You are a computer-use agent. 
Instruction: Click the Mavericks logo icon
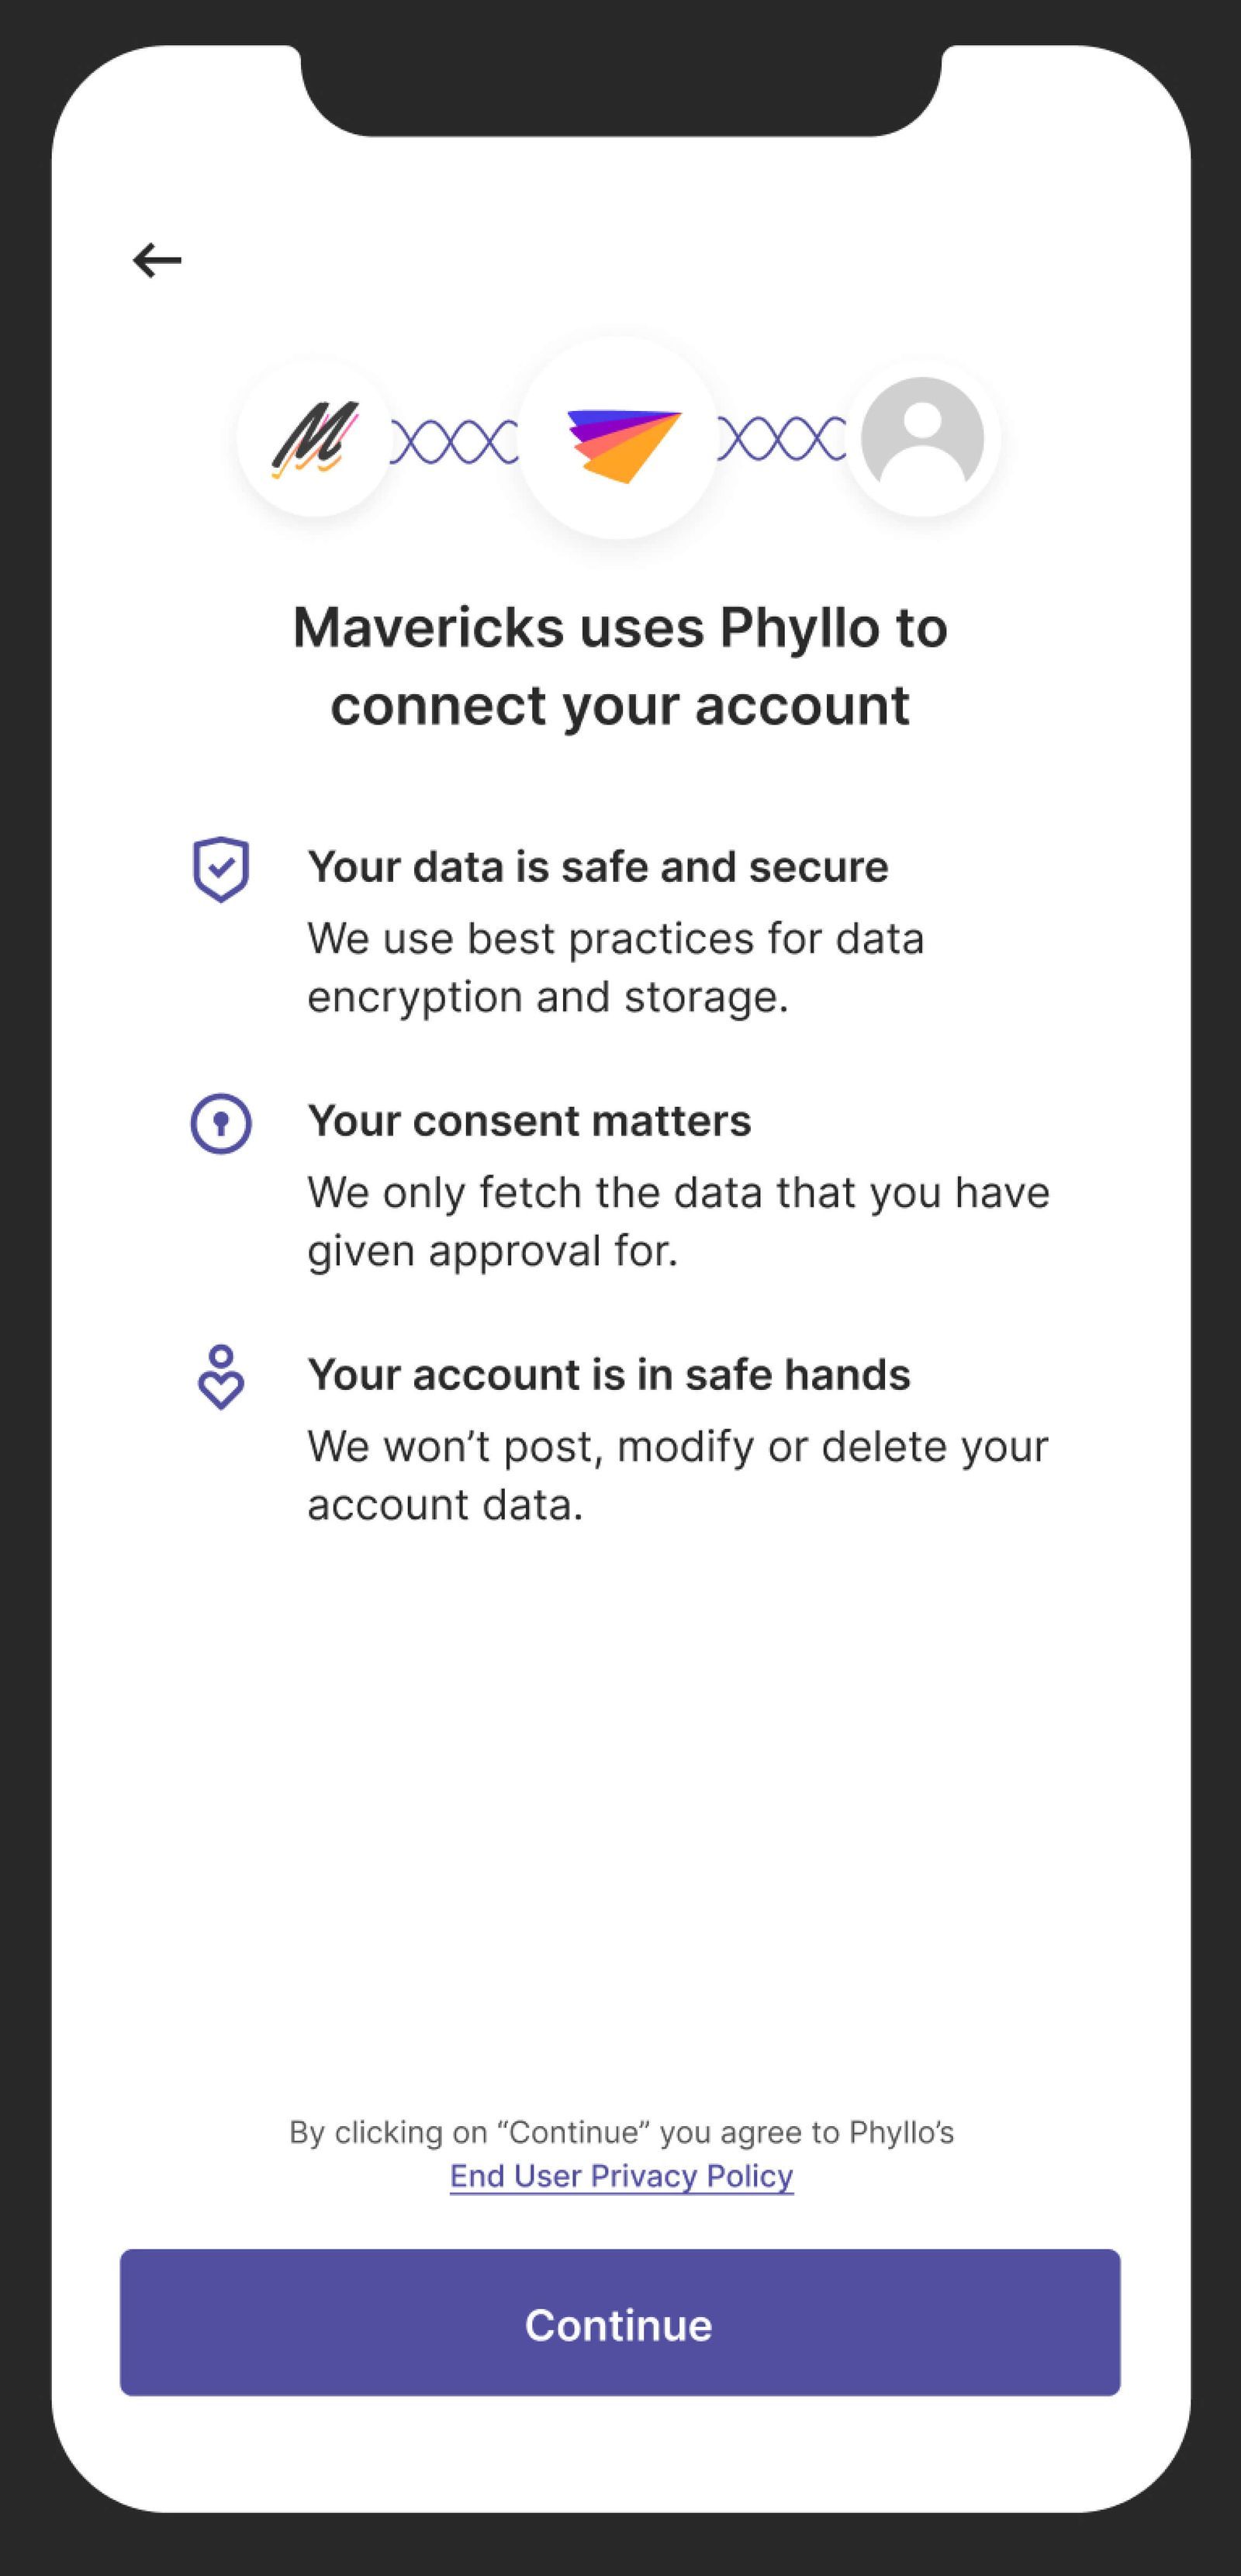(x=314, y=438)
